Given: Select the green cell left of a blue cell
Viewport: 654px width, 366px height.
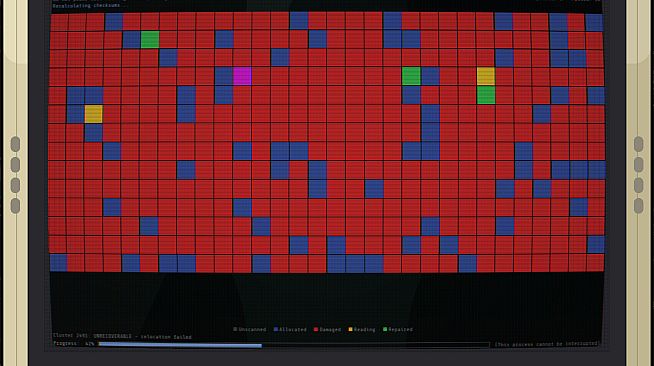Looking at the screenshot, I should coord(411,77).
